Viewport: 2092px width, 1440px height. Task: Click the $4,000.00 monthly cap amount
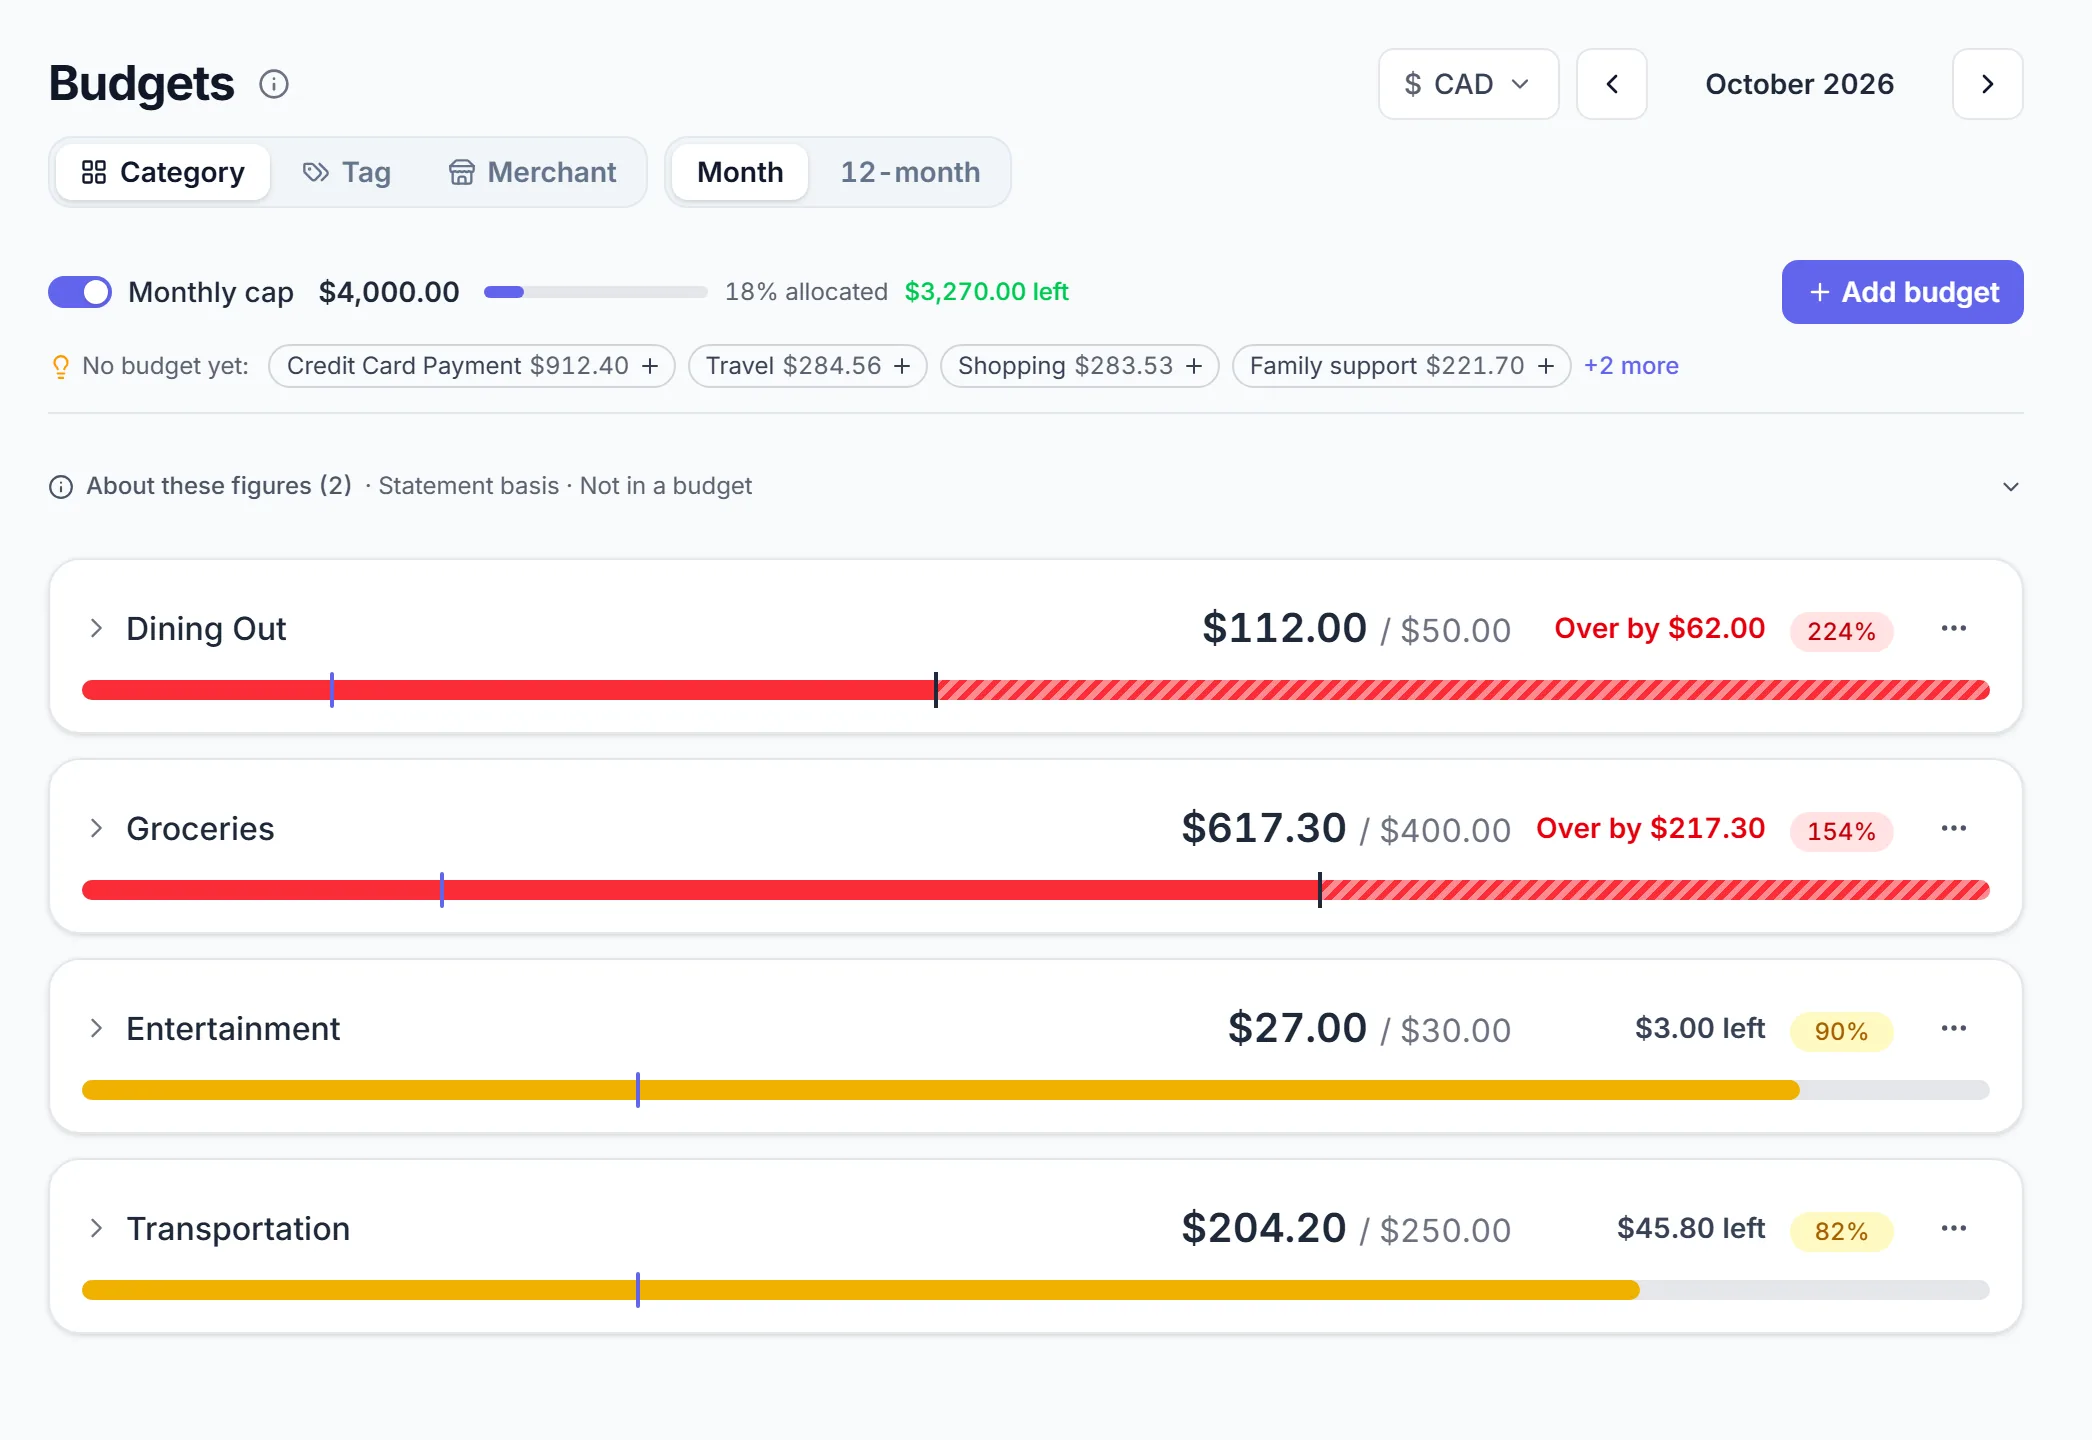389,292
